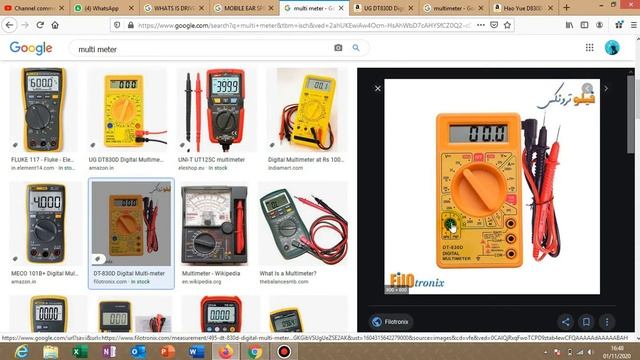The image size is (640, 360).
Task: Open What Is a Multimeter result title
Action: (288, 273)
